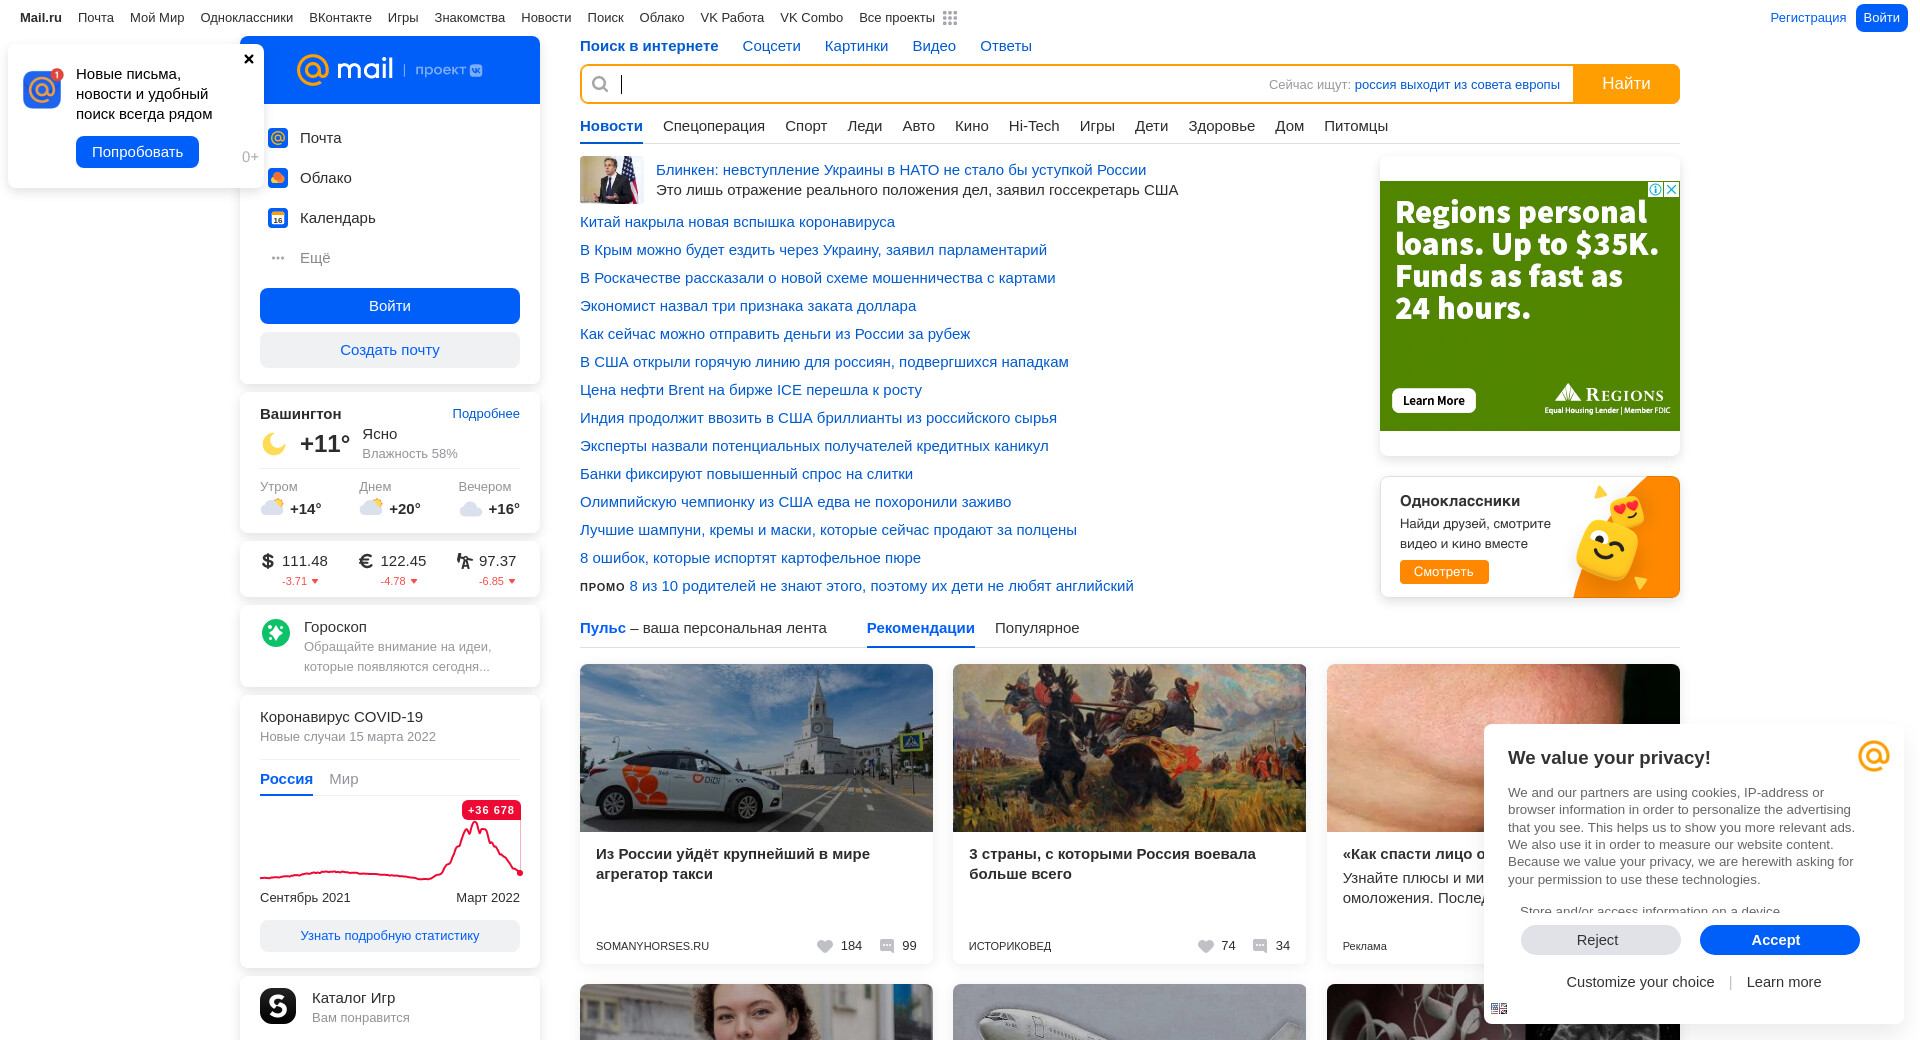
Task: Open VK Работа in the top bar
Action: point(732,18)
